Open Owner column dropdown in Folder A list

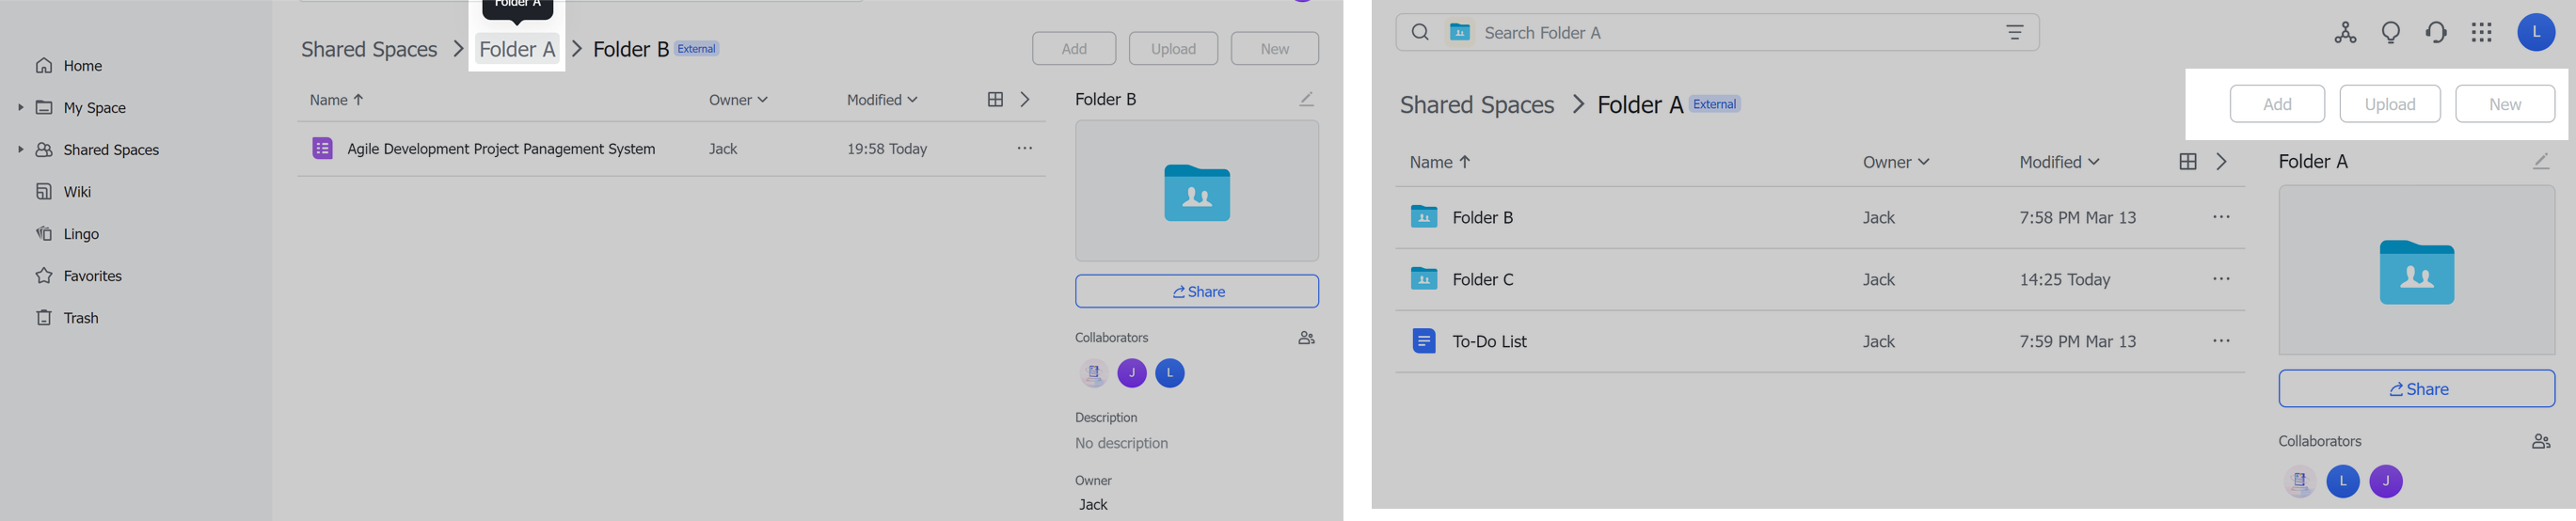click(x=1895, y=162)
